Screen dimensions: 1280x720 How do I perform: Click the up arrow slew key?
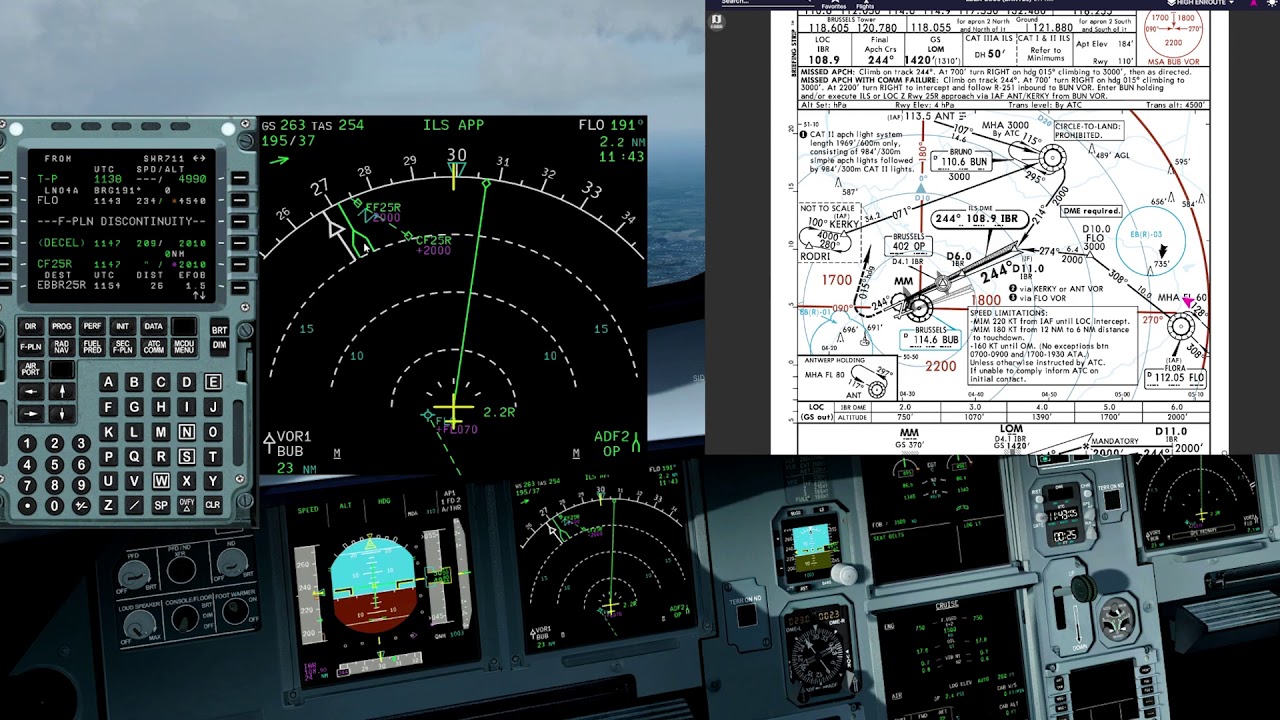pos(61,392)
